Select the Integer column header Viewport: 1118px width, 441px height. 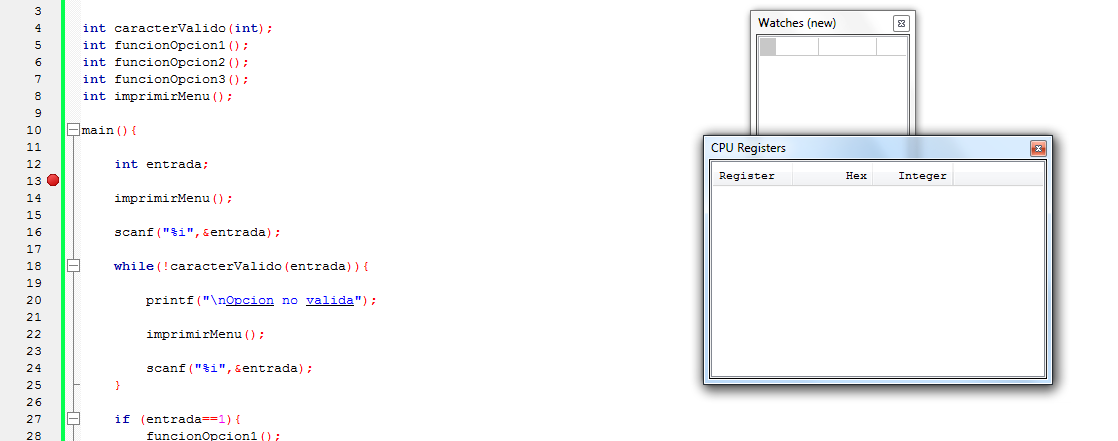click(911, 176)
